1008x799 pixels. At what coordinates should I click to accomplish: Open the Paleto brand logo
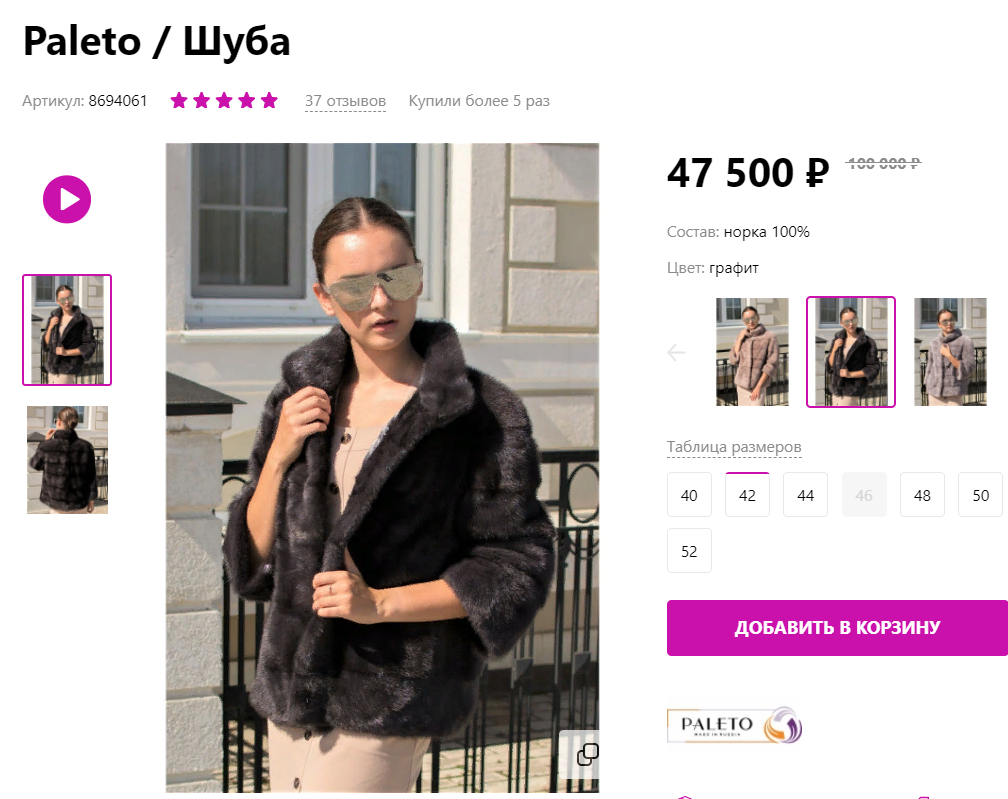pyautogui.click(x=735, y=725)
